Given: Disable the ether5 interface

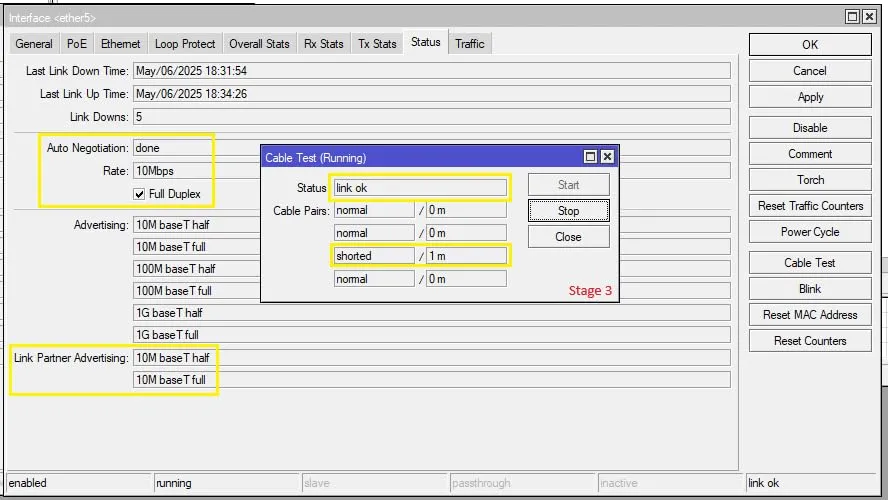Looking at the screenshot, I should tap(810, 128).
